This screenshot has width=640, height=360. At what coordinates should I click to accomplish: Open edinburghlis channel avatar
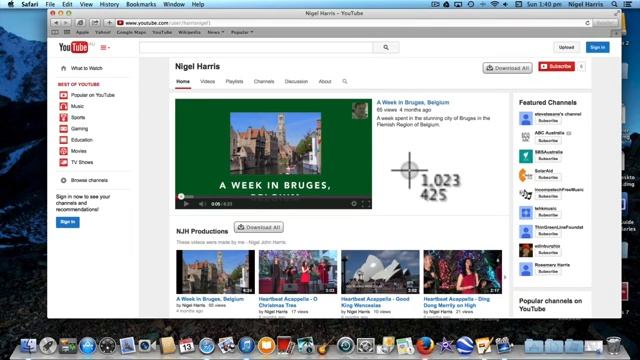tap(526, 250)
